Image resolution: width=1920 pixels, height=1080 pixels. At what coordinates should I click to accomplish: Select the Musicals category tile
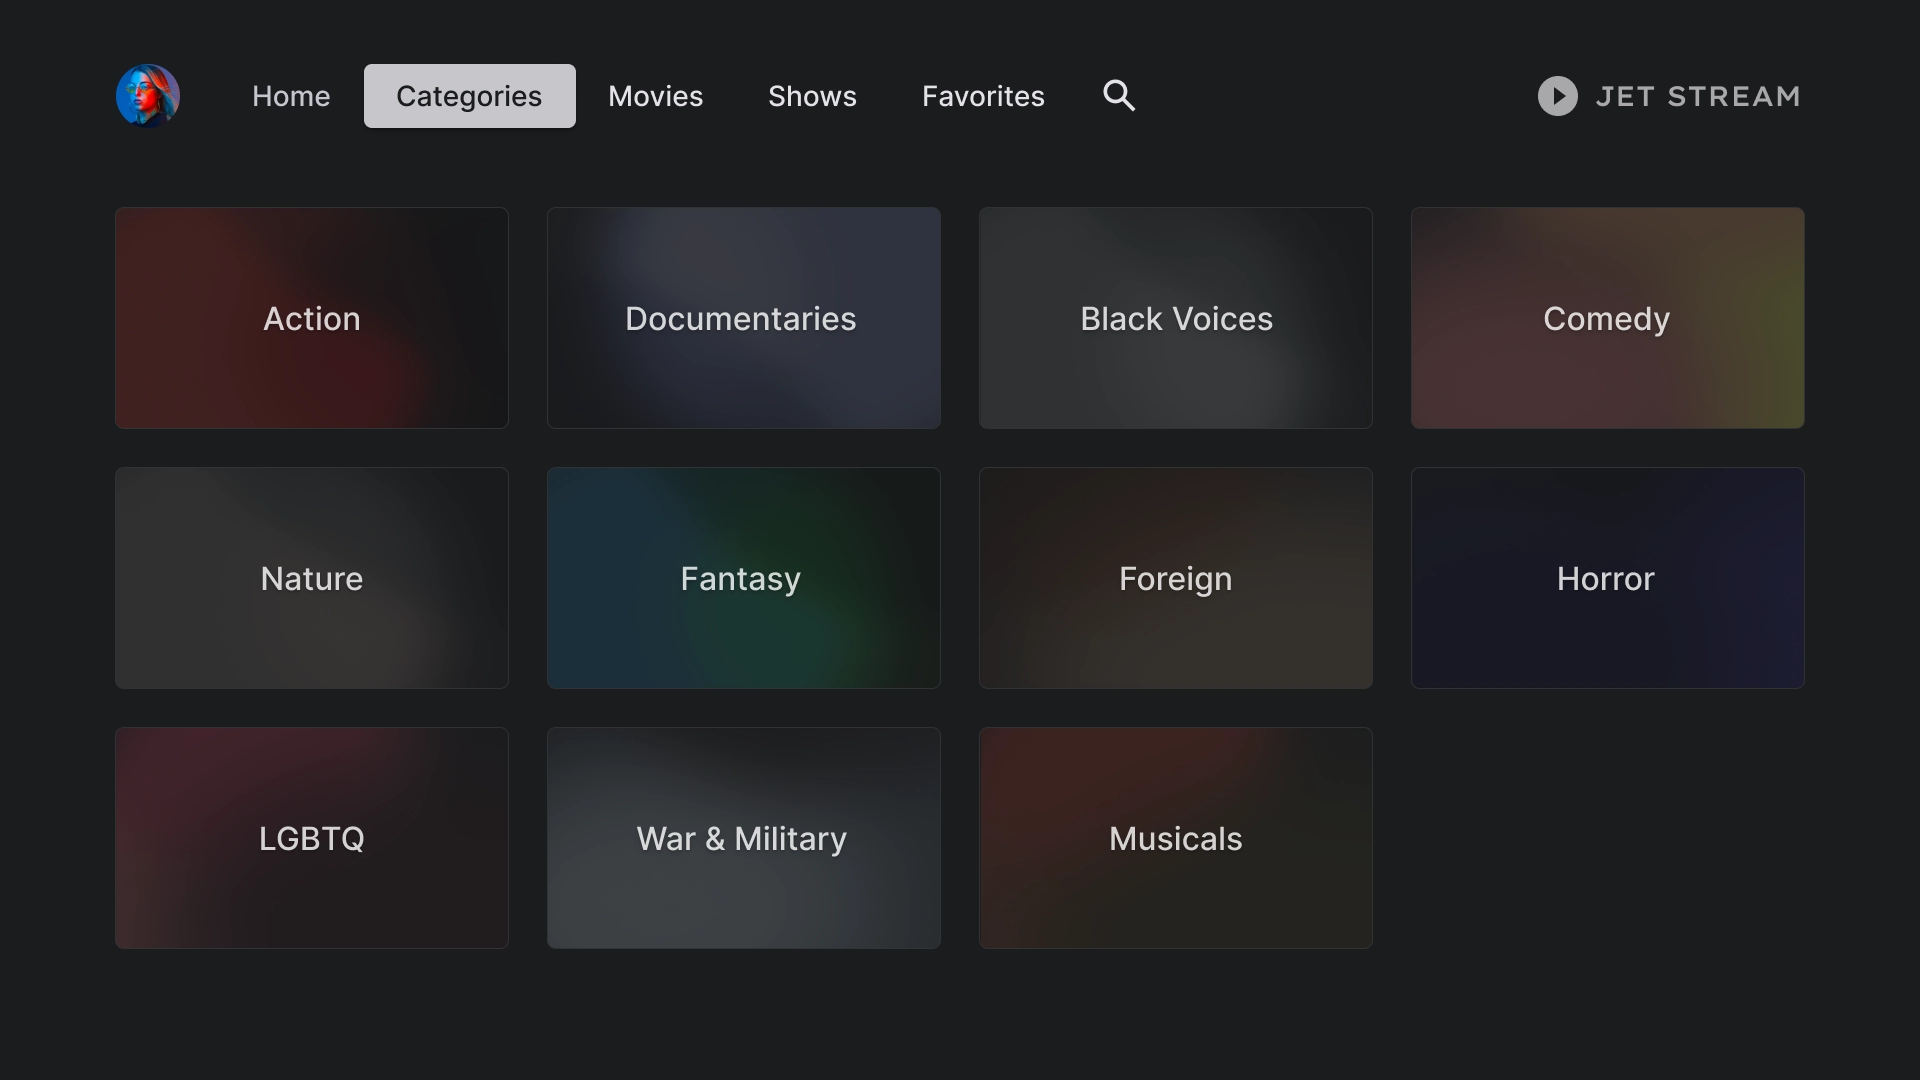(x=1176, y=838)
